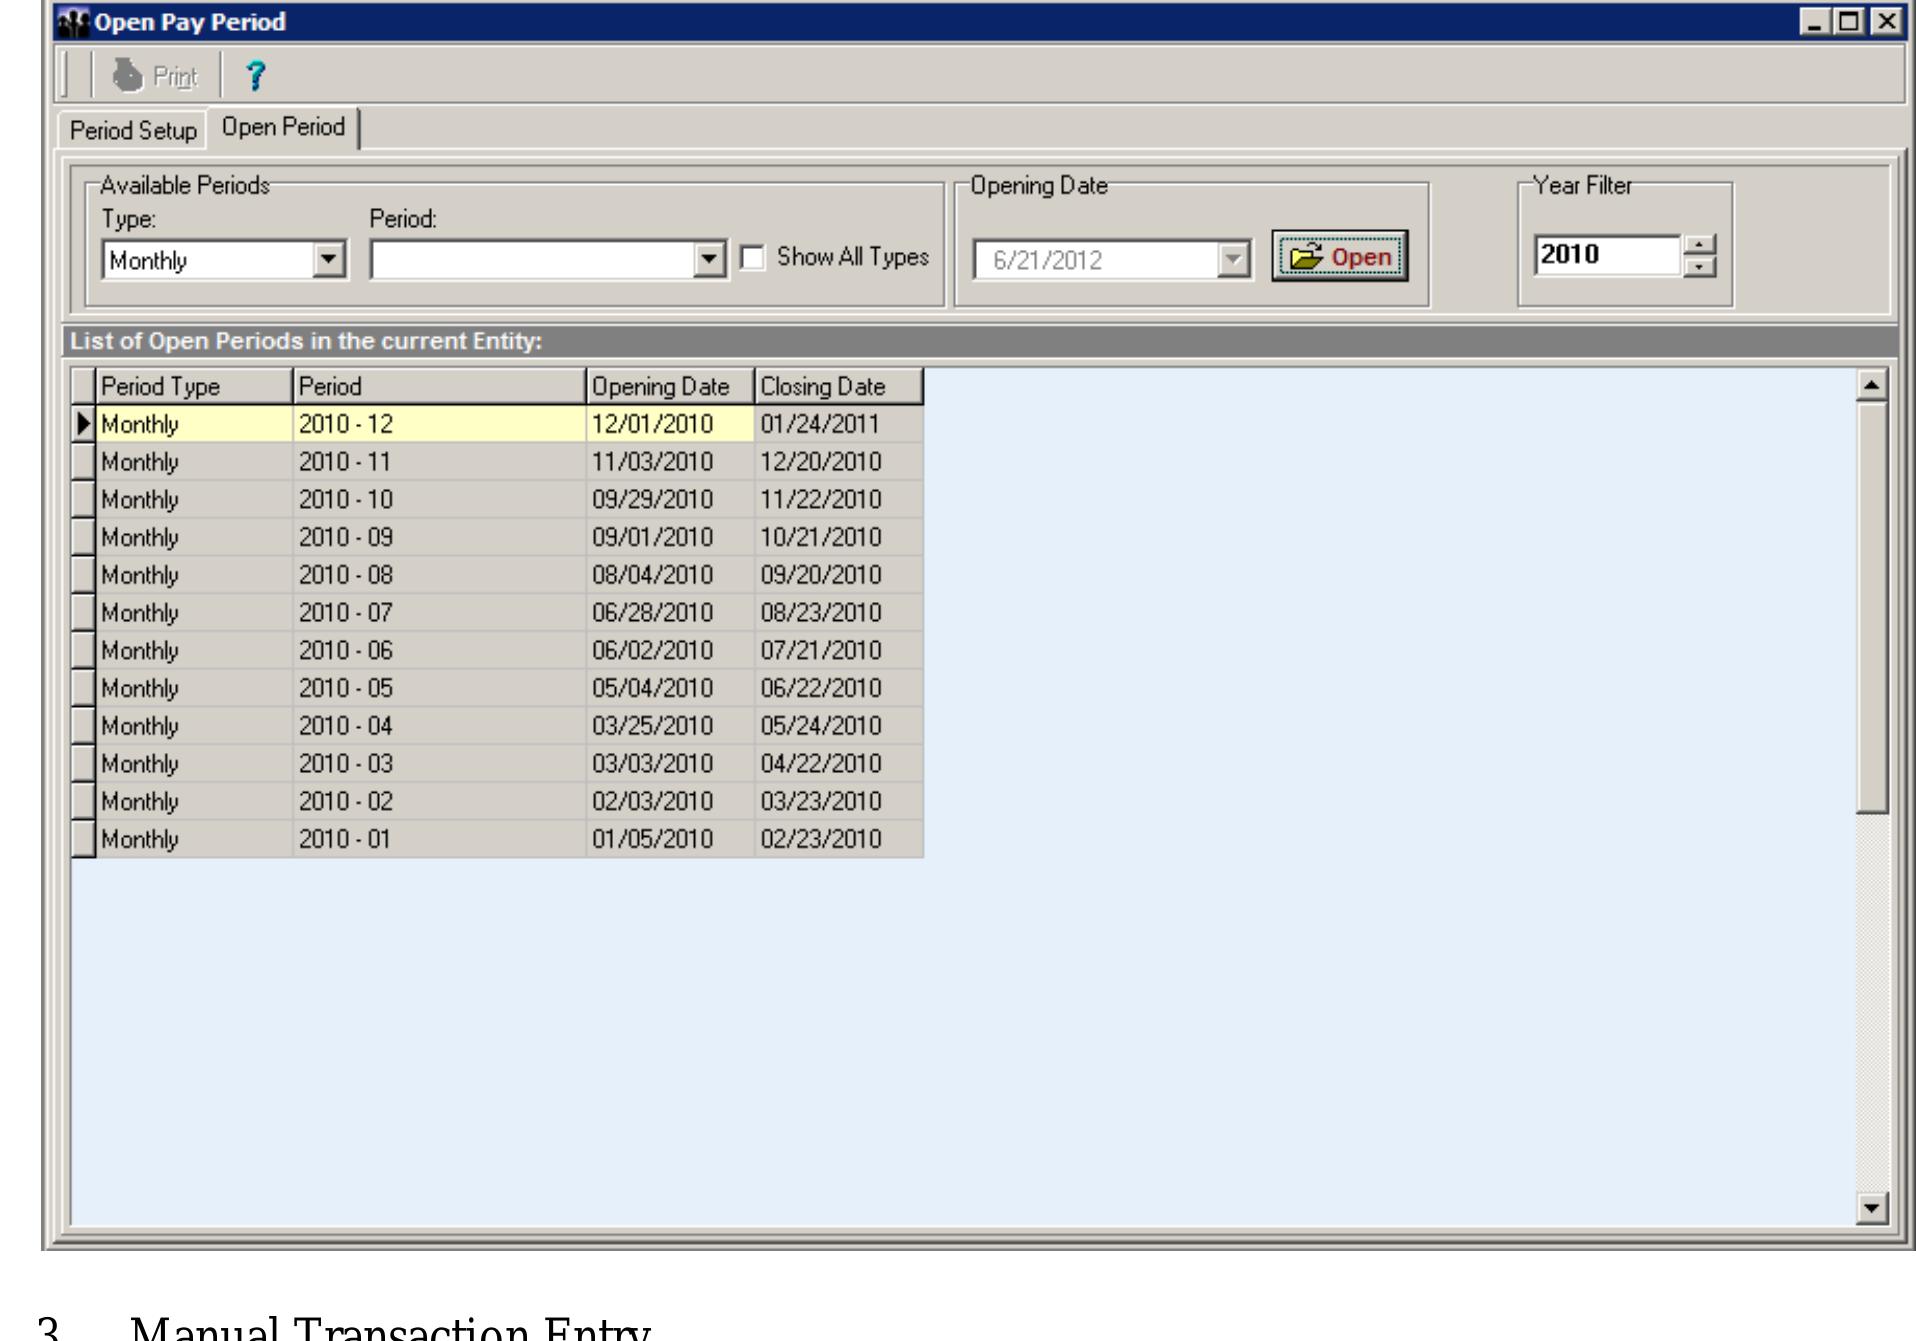Click the vertical scrollbar up arrow
Image resolution: width=1916 pixels, height=1341 pixels.
[1872, 384]
